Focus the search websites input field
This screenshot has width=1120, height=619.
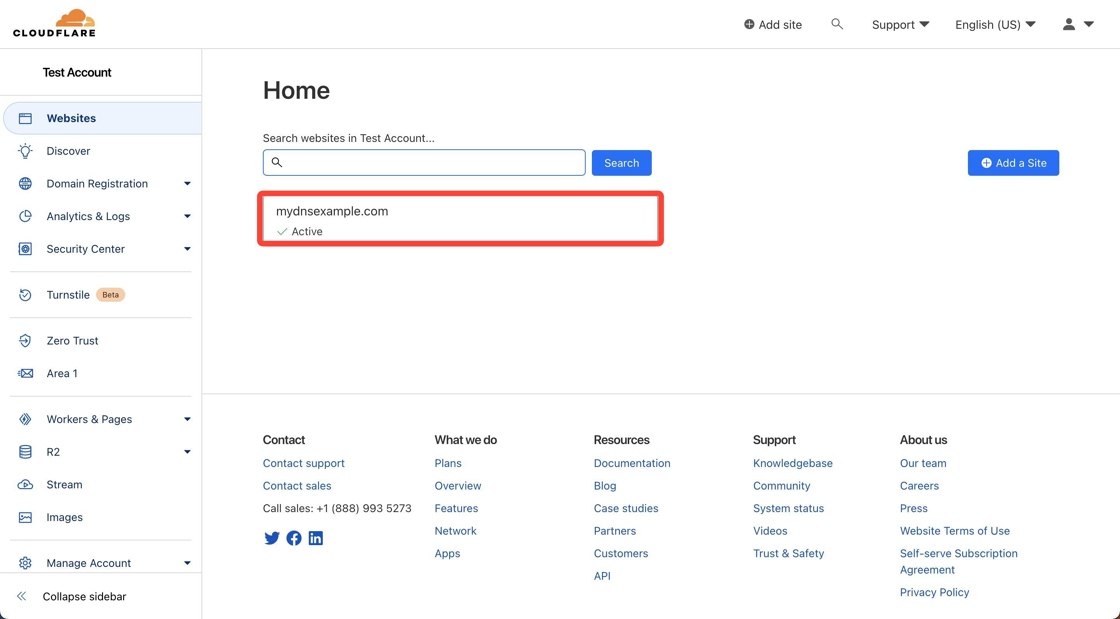pos(424,163)
